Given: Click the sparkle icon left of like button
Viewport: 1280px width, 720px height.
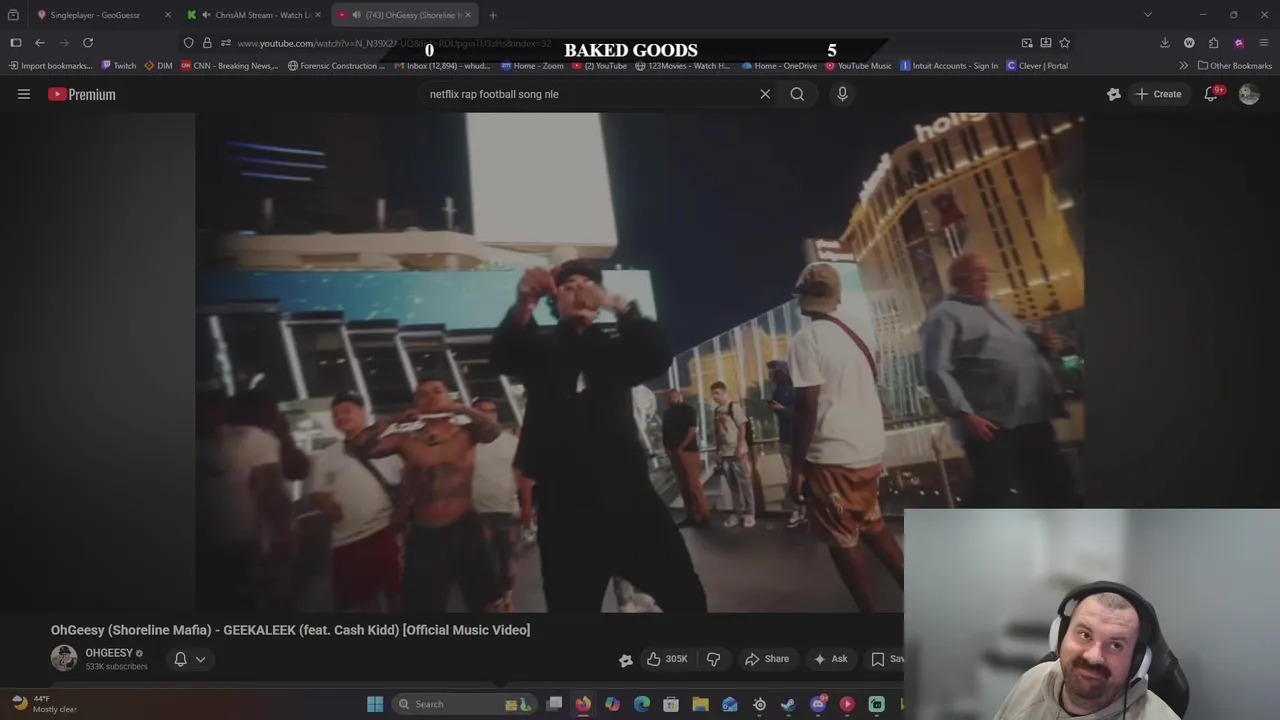Looking at the screenshot, I should coord(626,659).
